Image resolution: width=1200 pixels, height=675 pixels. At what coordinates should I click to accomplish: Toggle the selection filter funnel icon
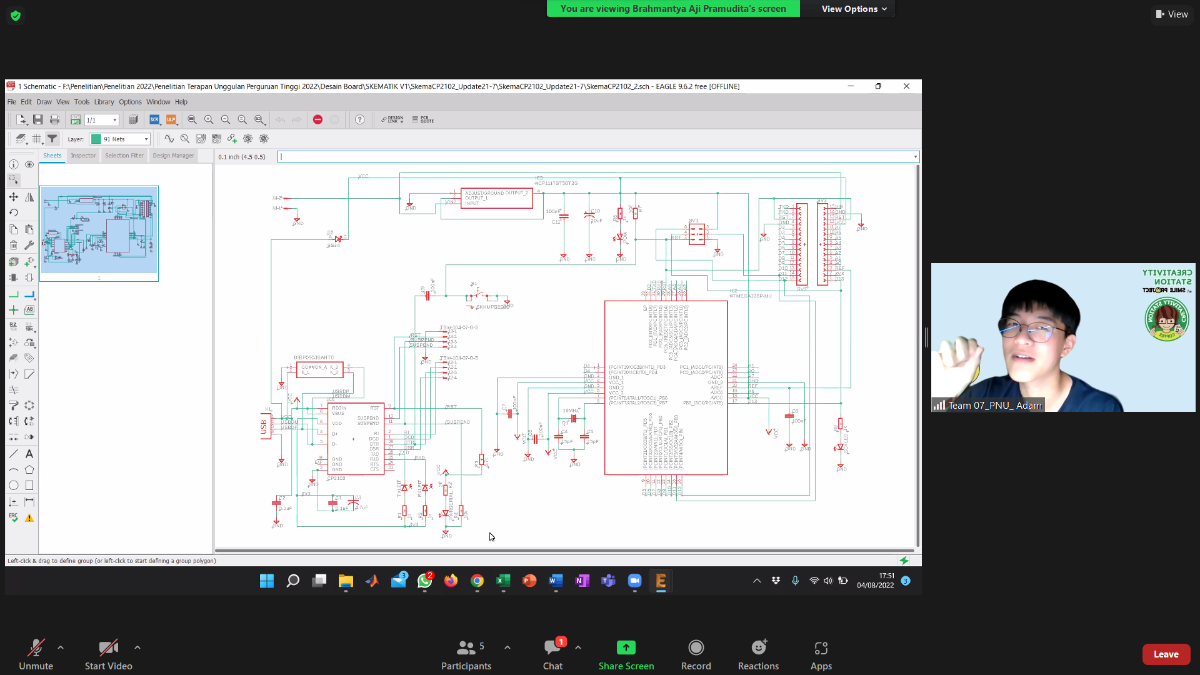[52, 139]
